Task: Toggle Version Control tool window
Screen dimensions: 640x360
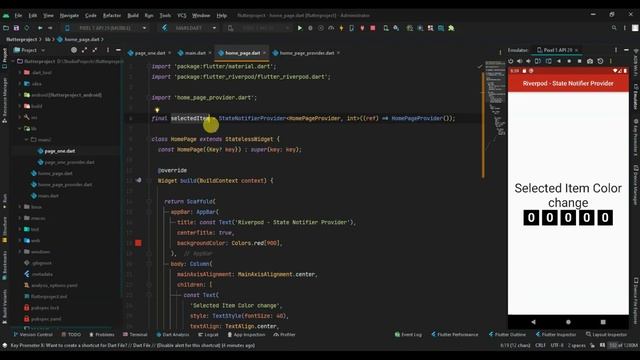Action: click(33, 335)
